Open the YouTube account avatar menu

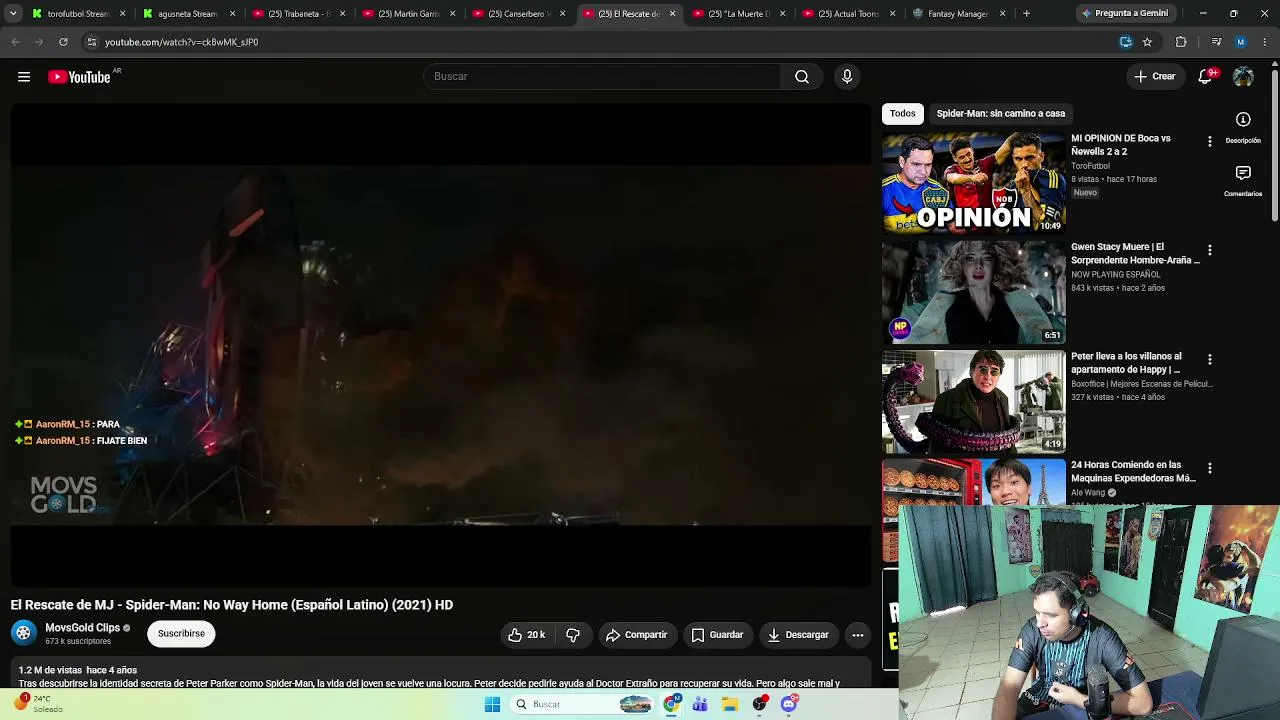(1243, 77)
